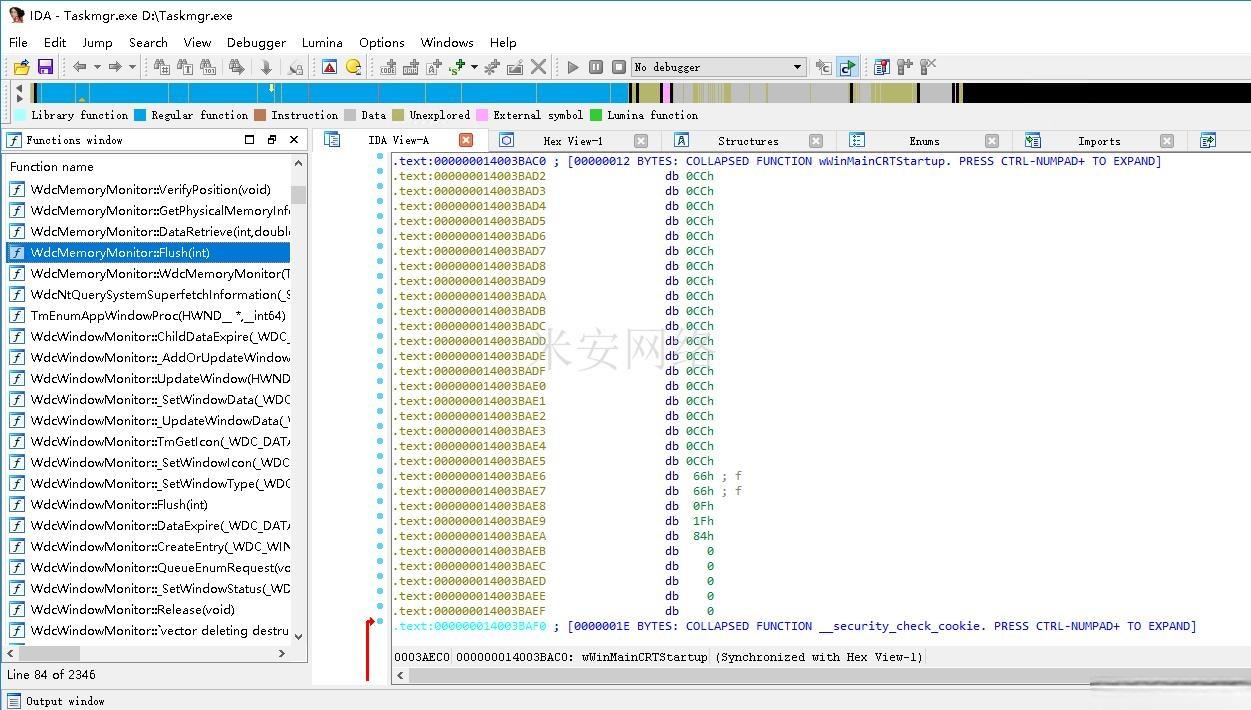Viewport: 1251px width, 710px height.
Task: Terminate the debugger process stop button
Action: [x=619, y=67]
